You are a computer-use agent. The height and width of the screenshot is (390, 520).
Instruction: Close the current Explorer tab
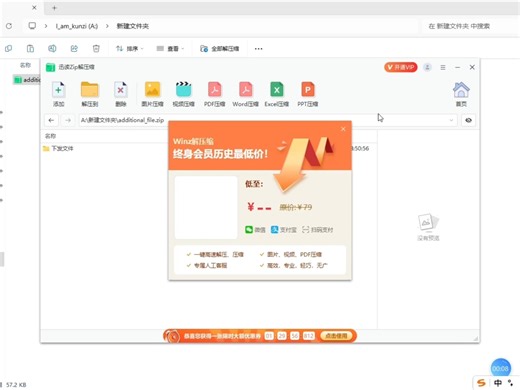click(34, 7)
